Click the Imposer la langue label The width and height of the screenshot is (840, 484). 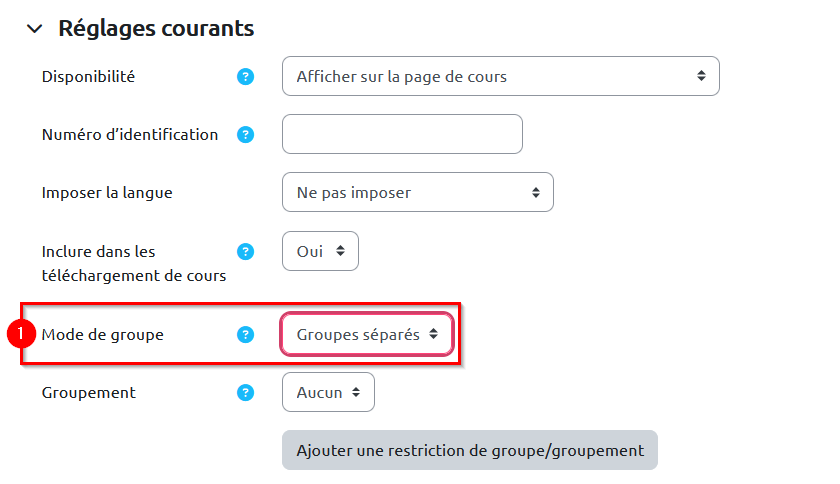107,193
